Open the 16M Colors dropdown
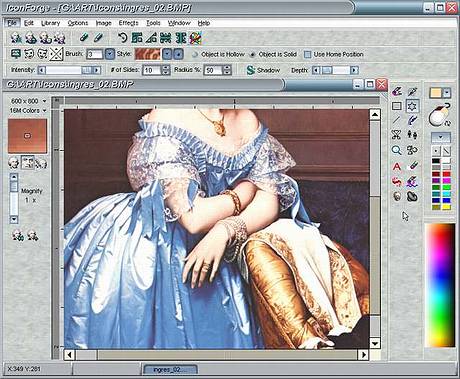This screenshot has width=460, height=379. tap(44, 110)
